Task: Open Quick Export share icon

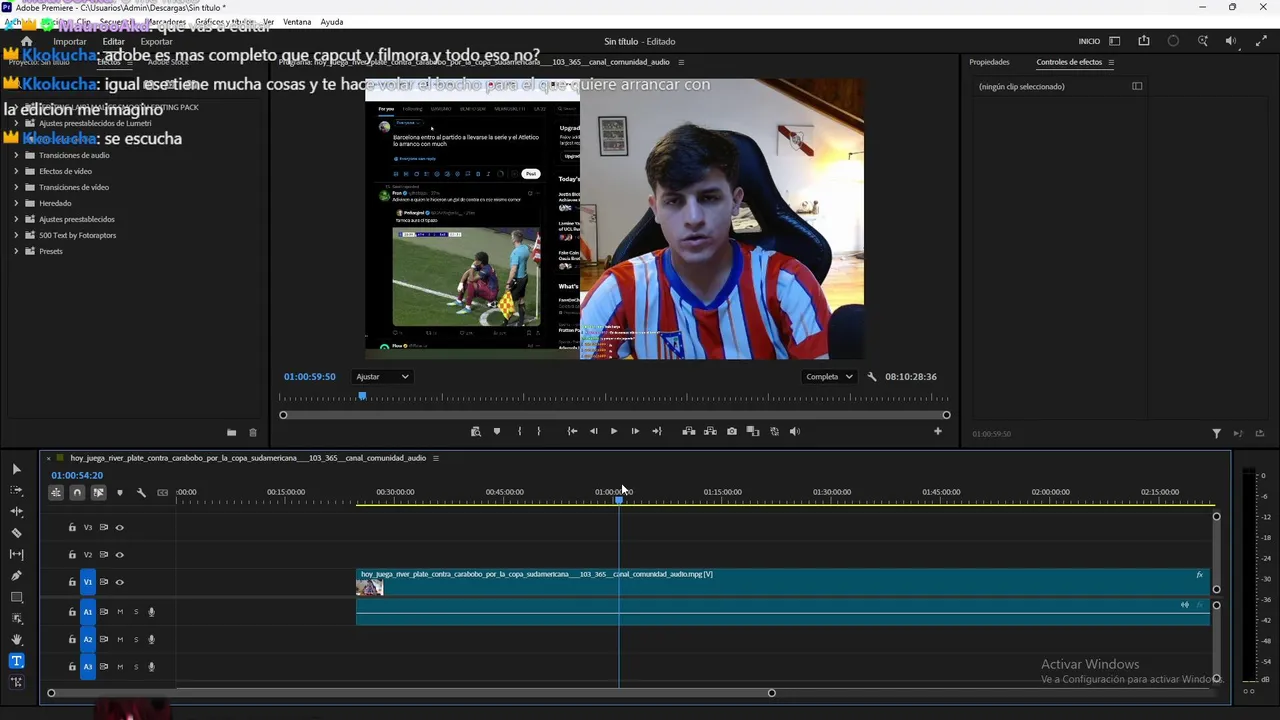Action: 1144,41
